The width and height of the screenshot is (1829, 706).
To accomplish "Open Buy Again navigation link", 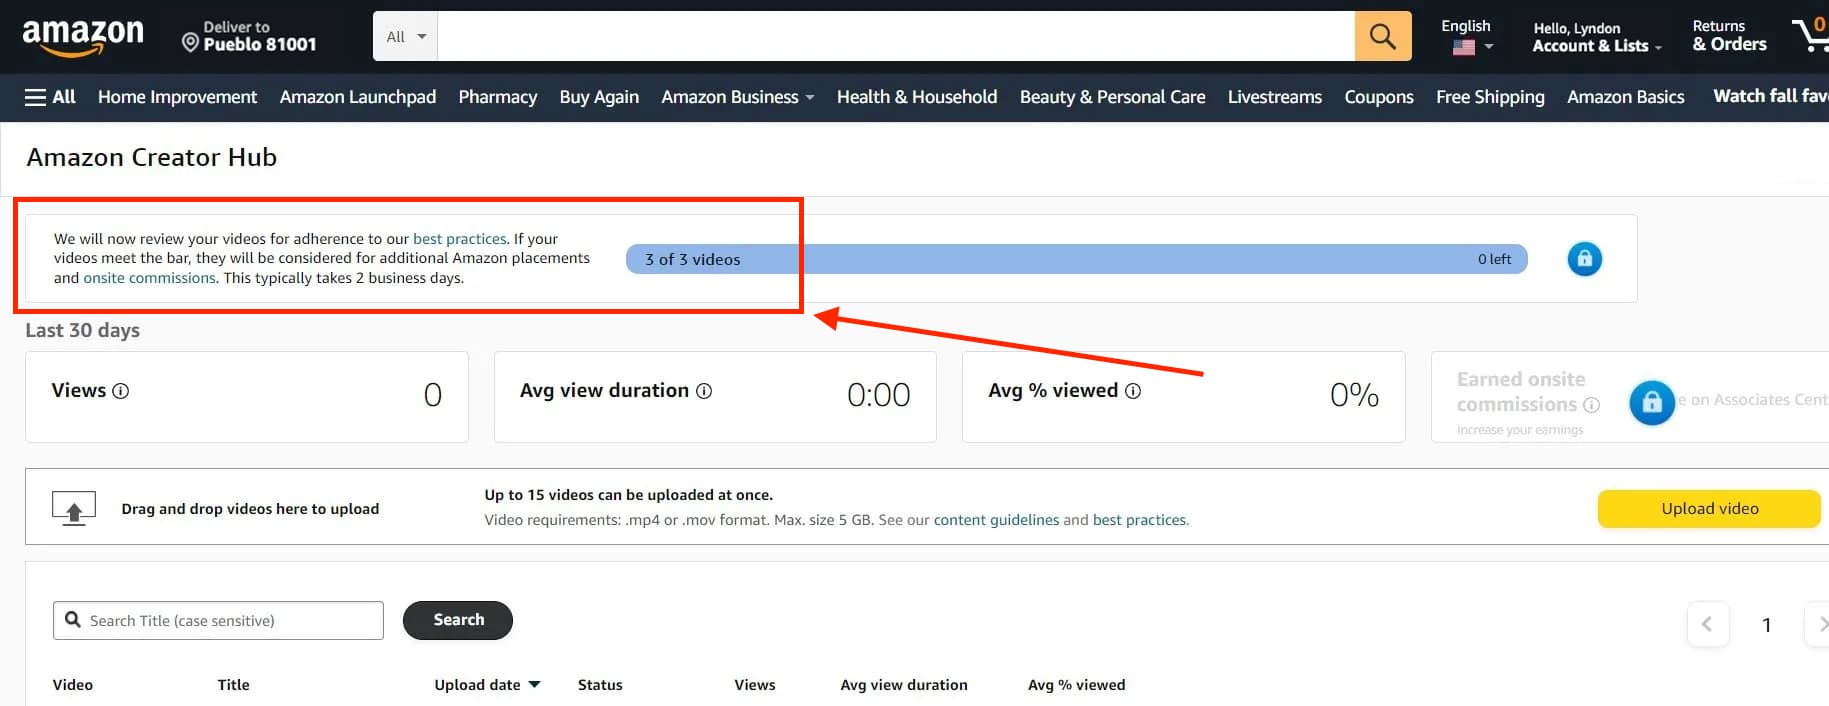I will [x=599, y=97].
